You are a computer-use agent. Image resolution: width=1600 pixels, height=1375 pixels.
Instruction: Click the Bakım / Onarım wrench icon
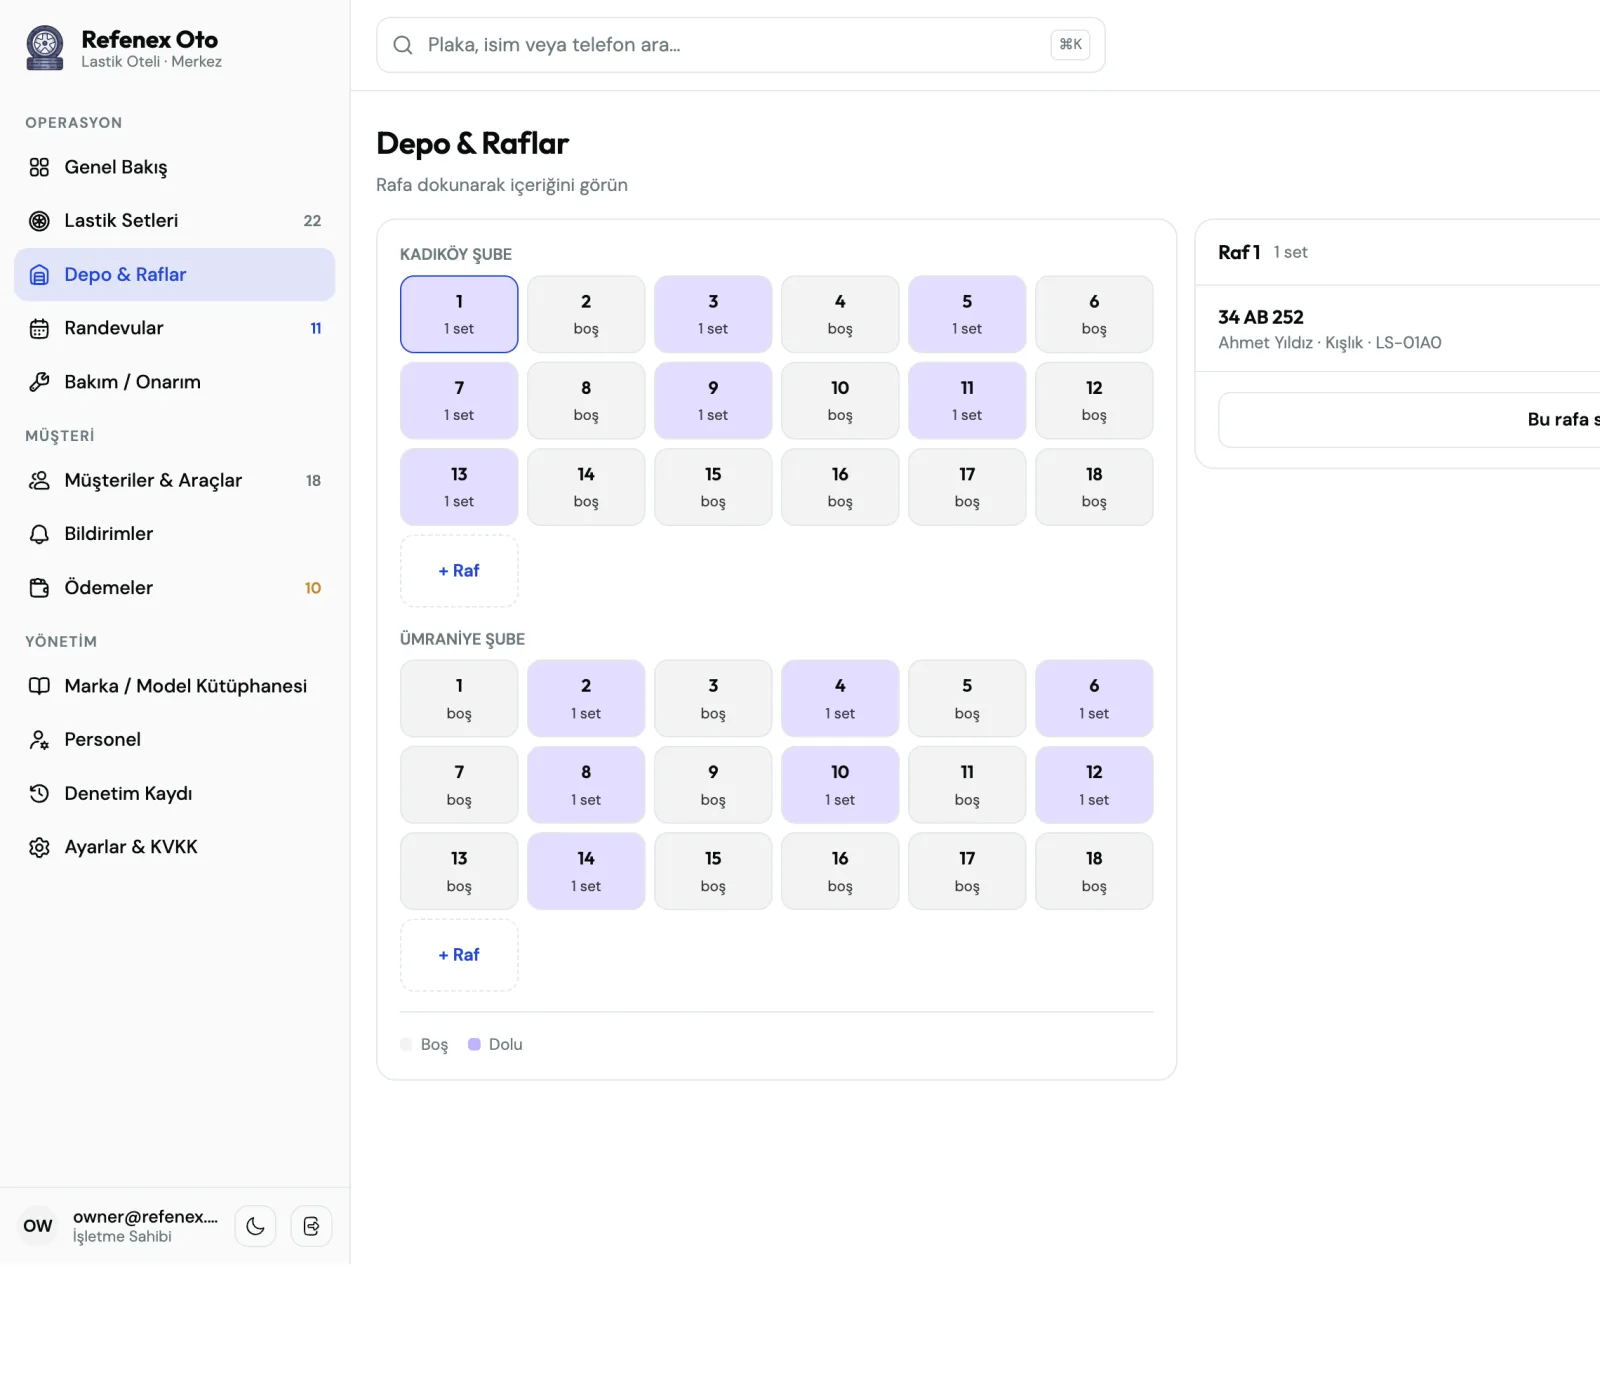tap(39, 382)
